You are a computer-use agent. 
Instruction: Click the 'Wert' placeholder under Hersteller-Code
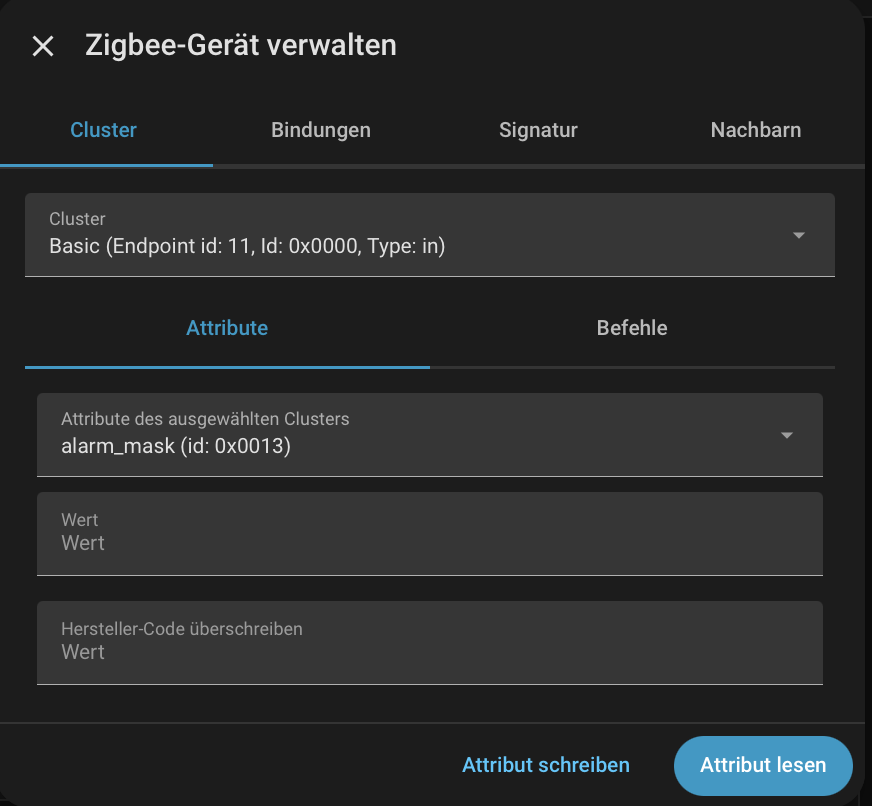(x=83, y=652)
